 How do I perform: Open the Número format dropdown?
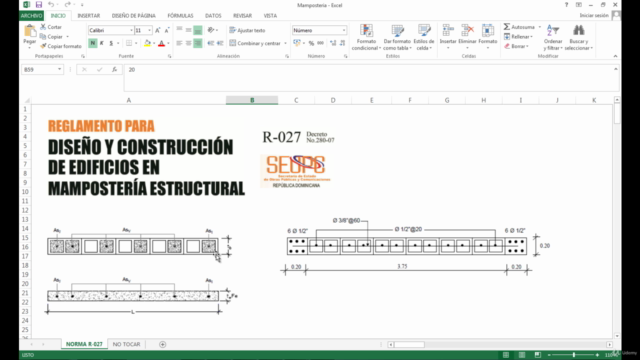pyautogui.click(x=344, y=31)
